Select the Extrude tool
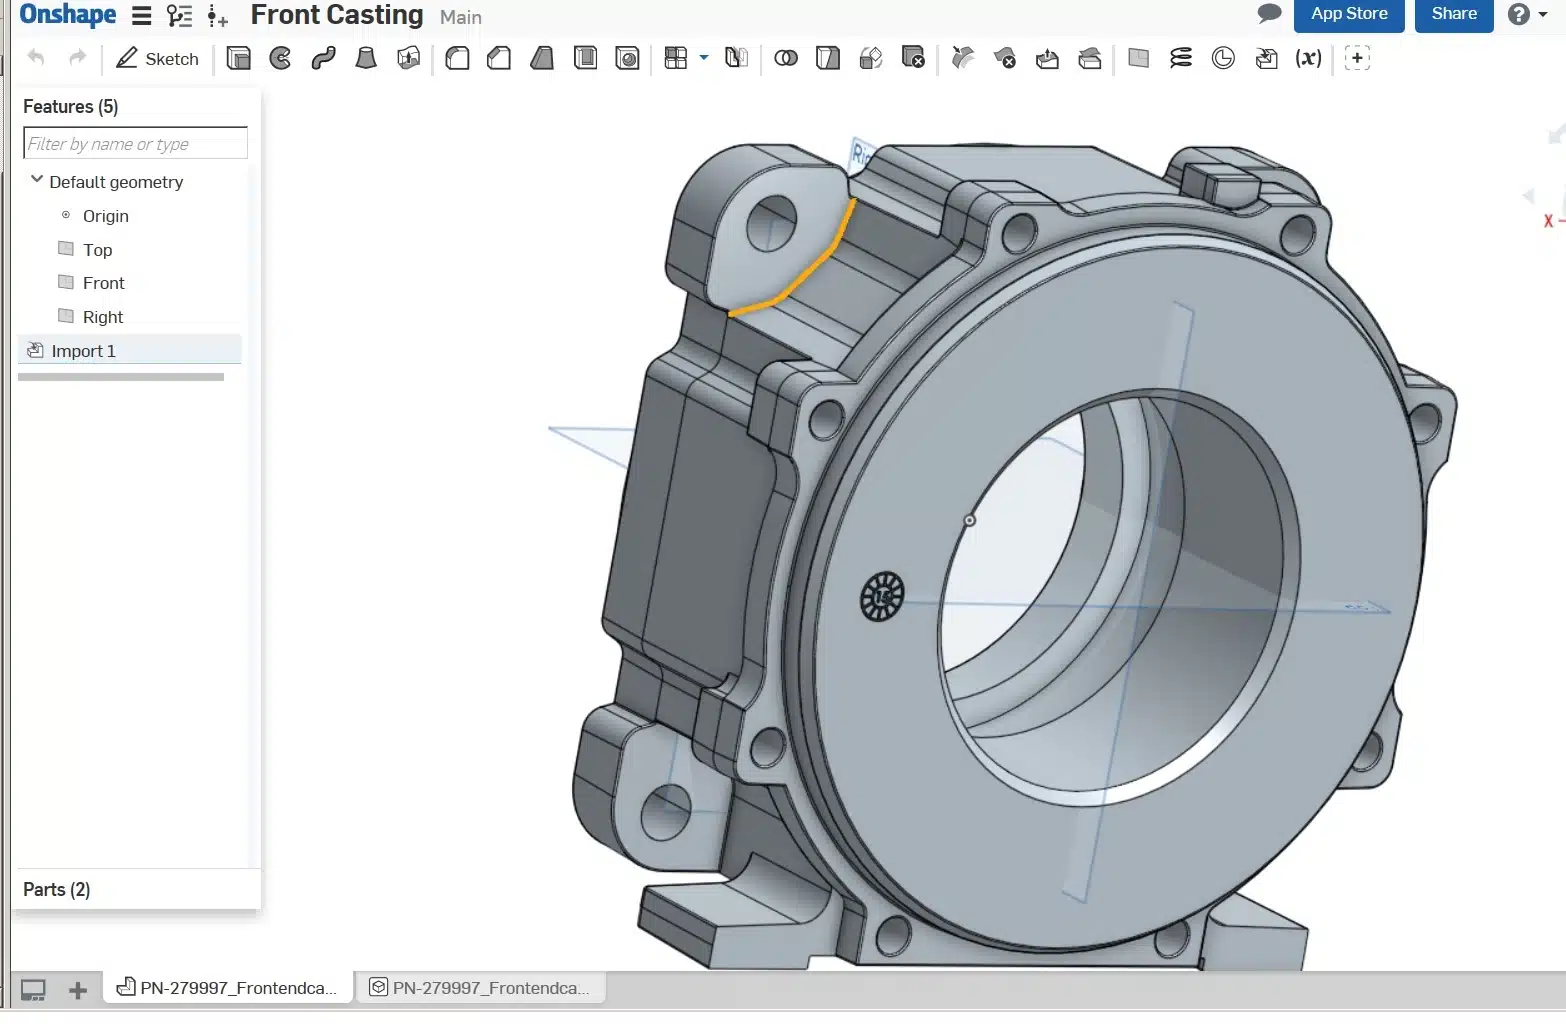The width and height of the screenshot is (1566, 1024). pyautogui.click(x=238, y=58)
